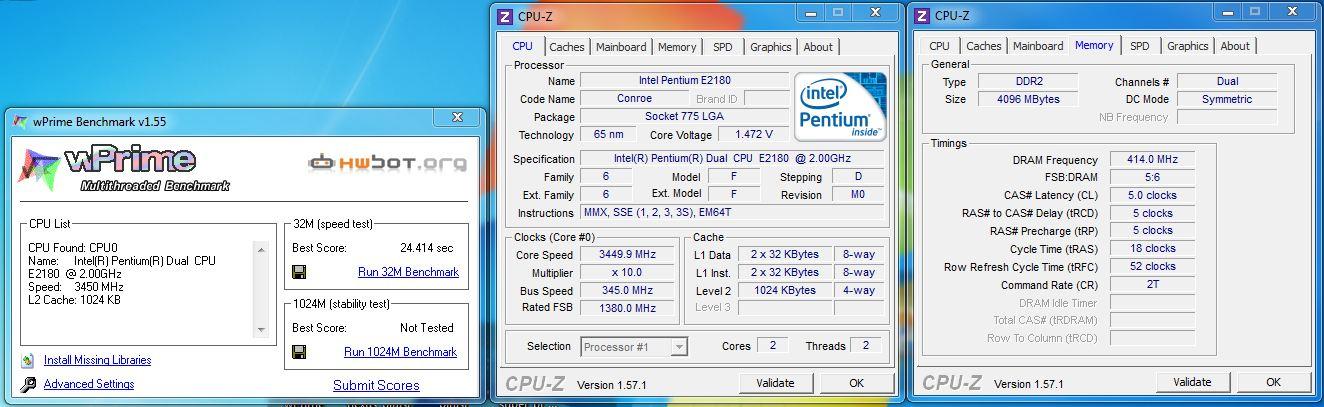1324x407 pixels.
Task: Switch to the CPU tab in the right CPU-Z
Action: pyautogui.click(x=940, y=46)
